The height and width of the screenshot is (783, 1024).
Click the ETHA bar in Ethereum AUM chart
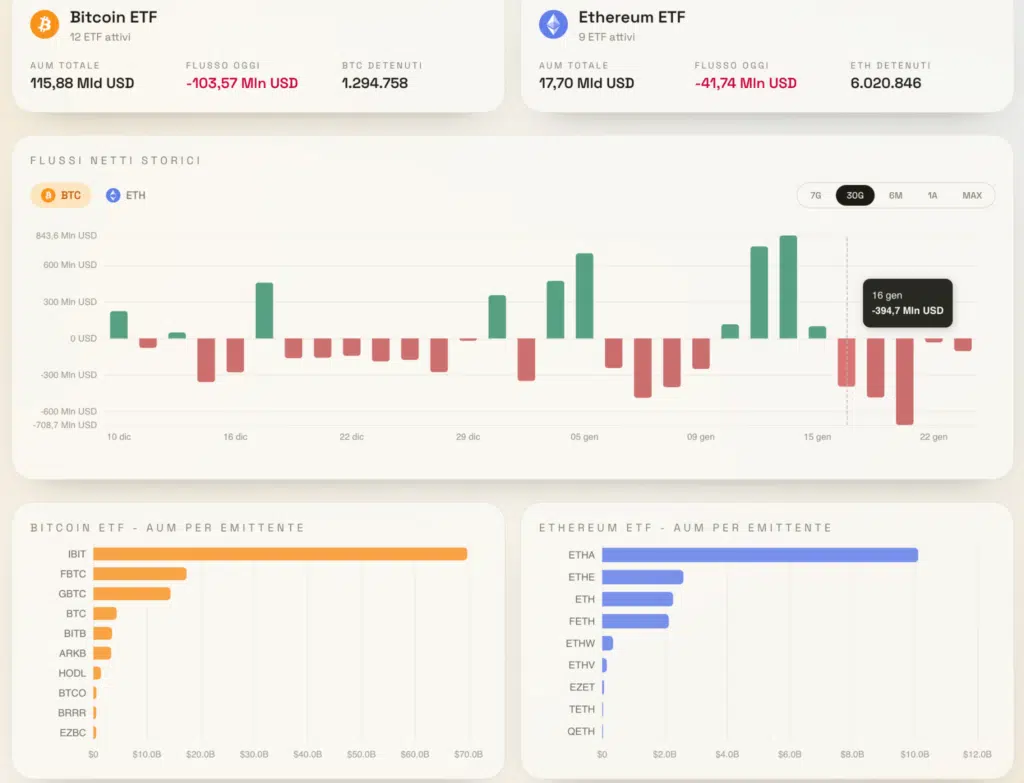[x=759, y=555]
